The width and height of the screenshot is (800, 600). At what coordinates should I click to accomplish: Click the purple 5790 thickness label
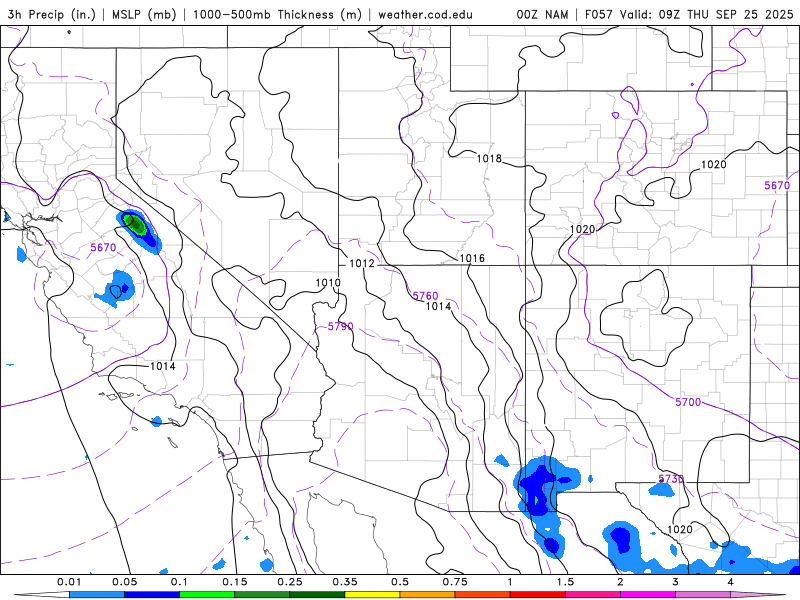340,326
